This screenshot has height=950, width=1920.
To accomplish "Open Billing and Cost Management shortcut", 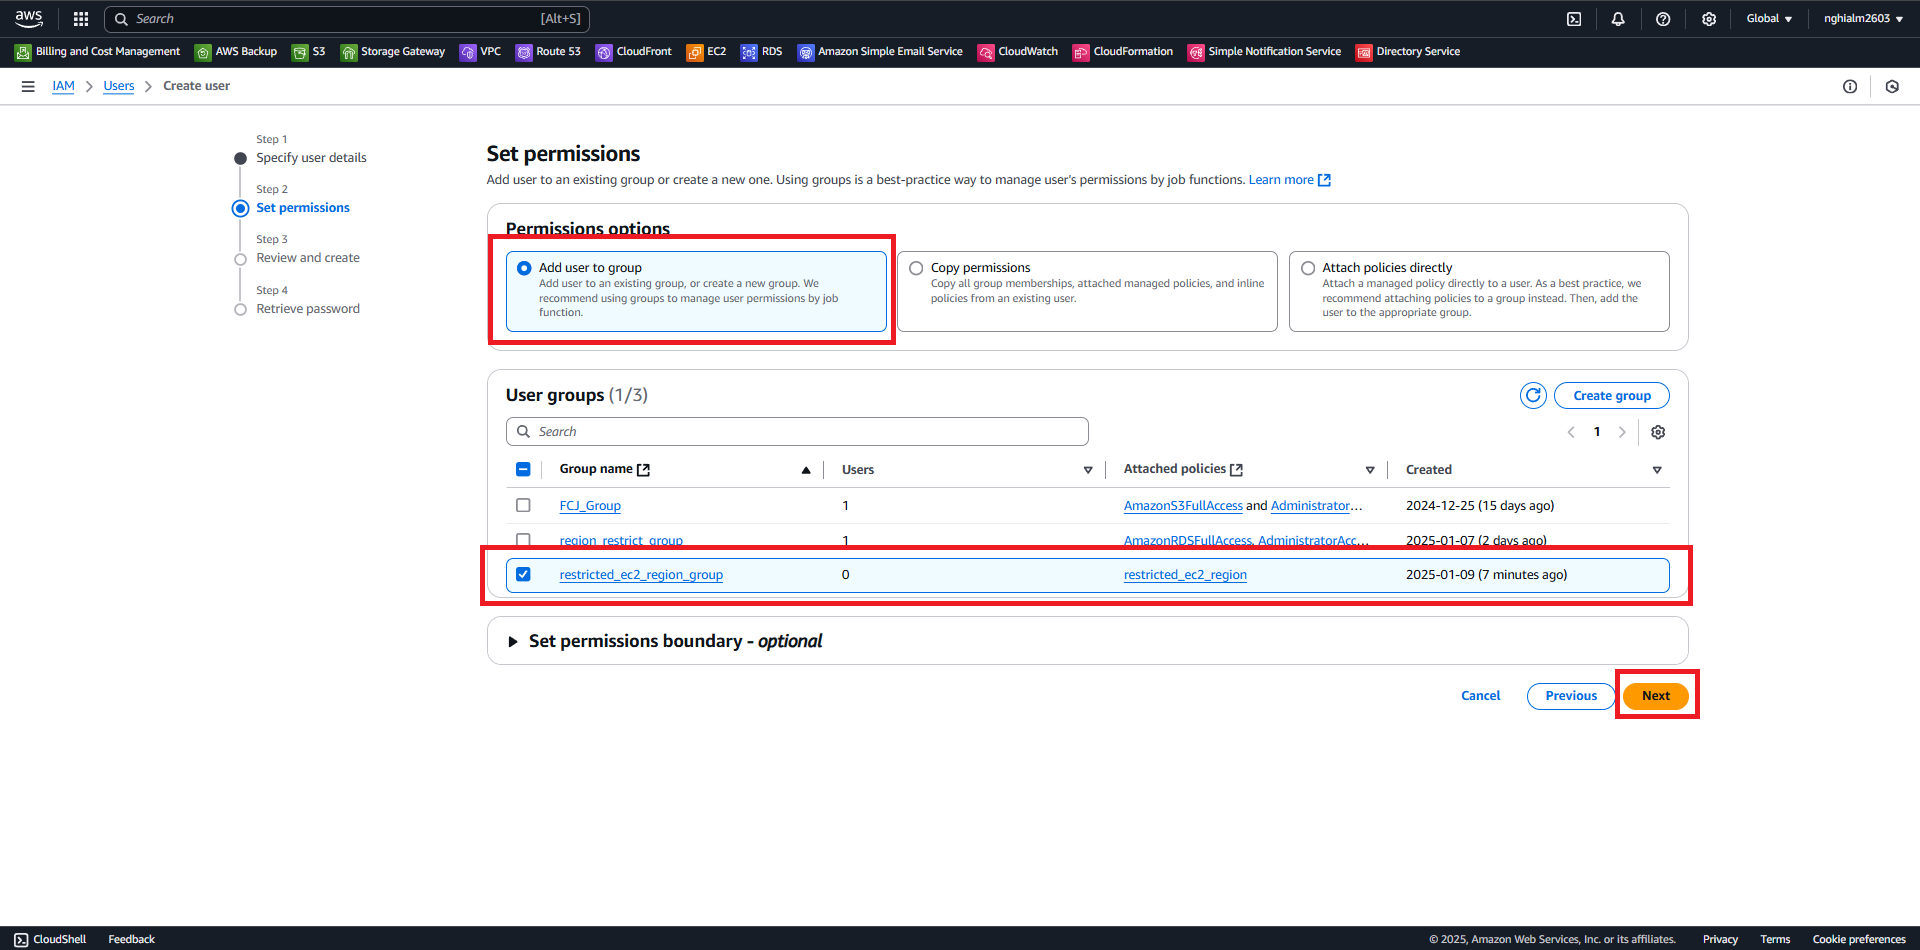I will 98,52.
